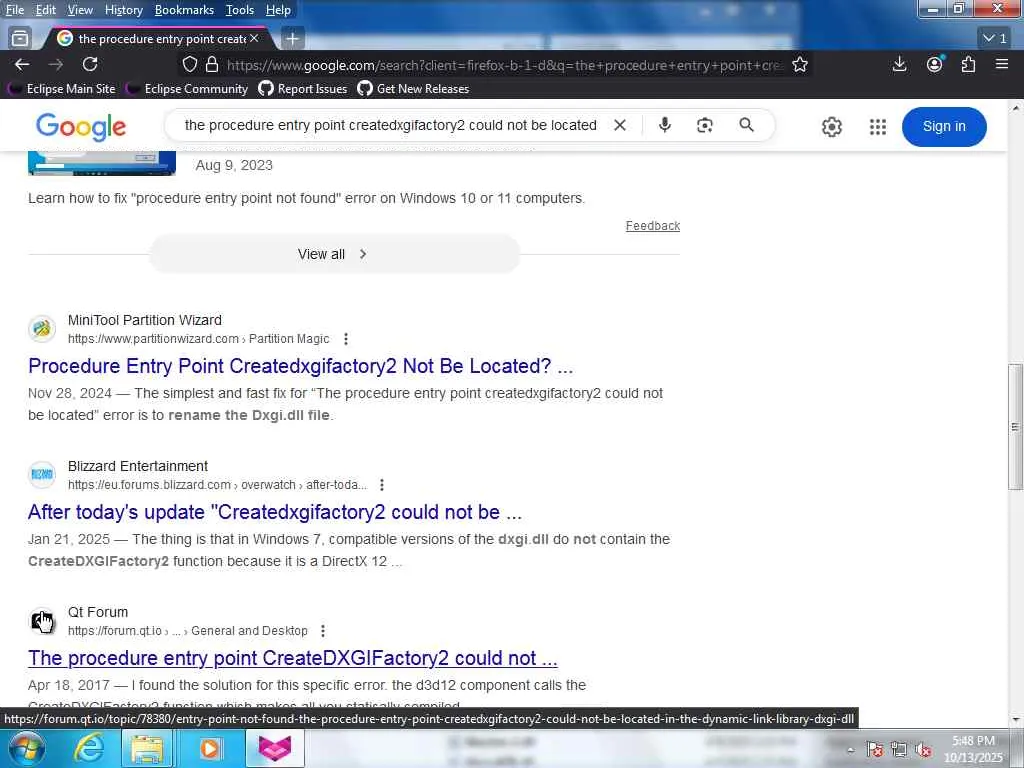The image size is (1024, 768).
Task: Launch Internet Explorer from taskbar
Action: [89, 748]
